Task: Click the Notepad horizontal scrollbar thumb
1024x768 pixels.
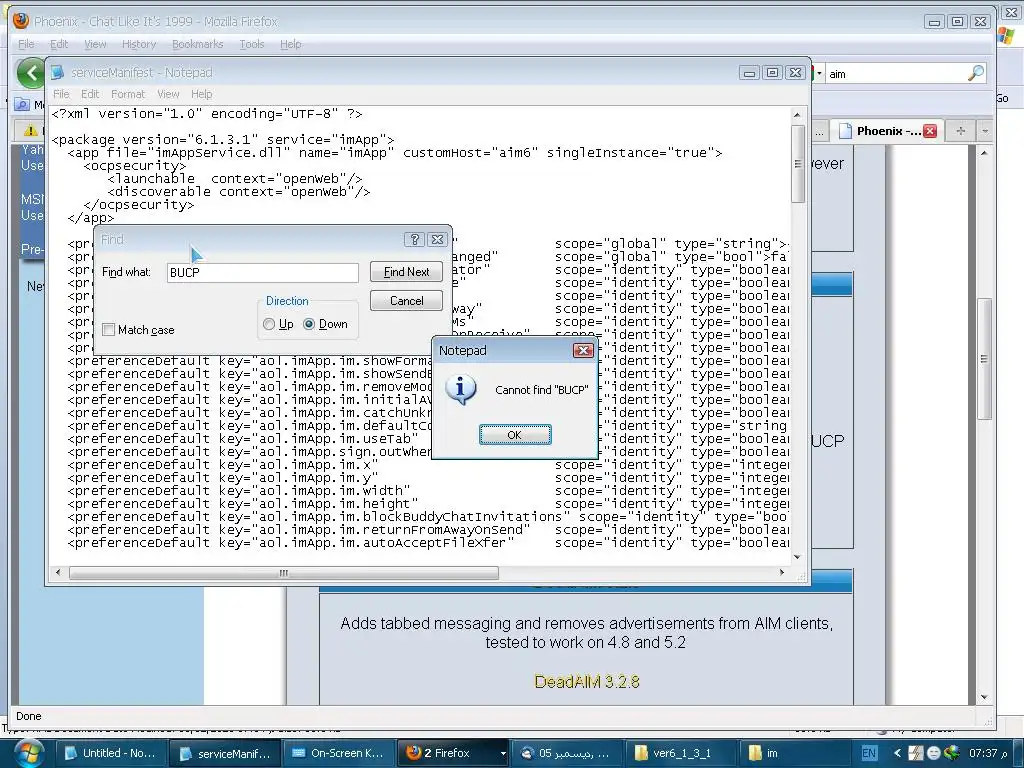Action: 283,573
